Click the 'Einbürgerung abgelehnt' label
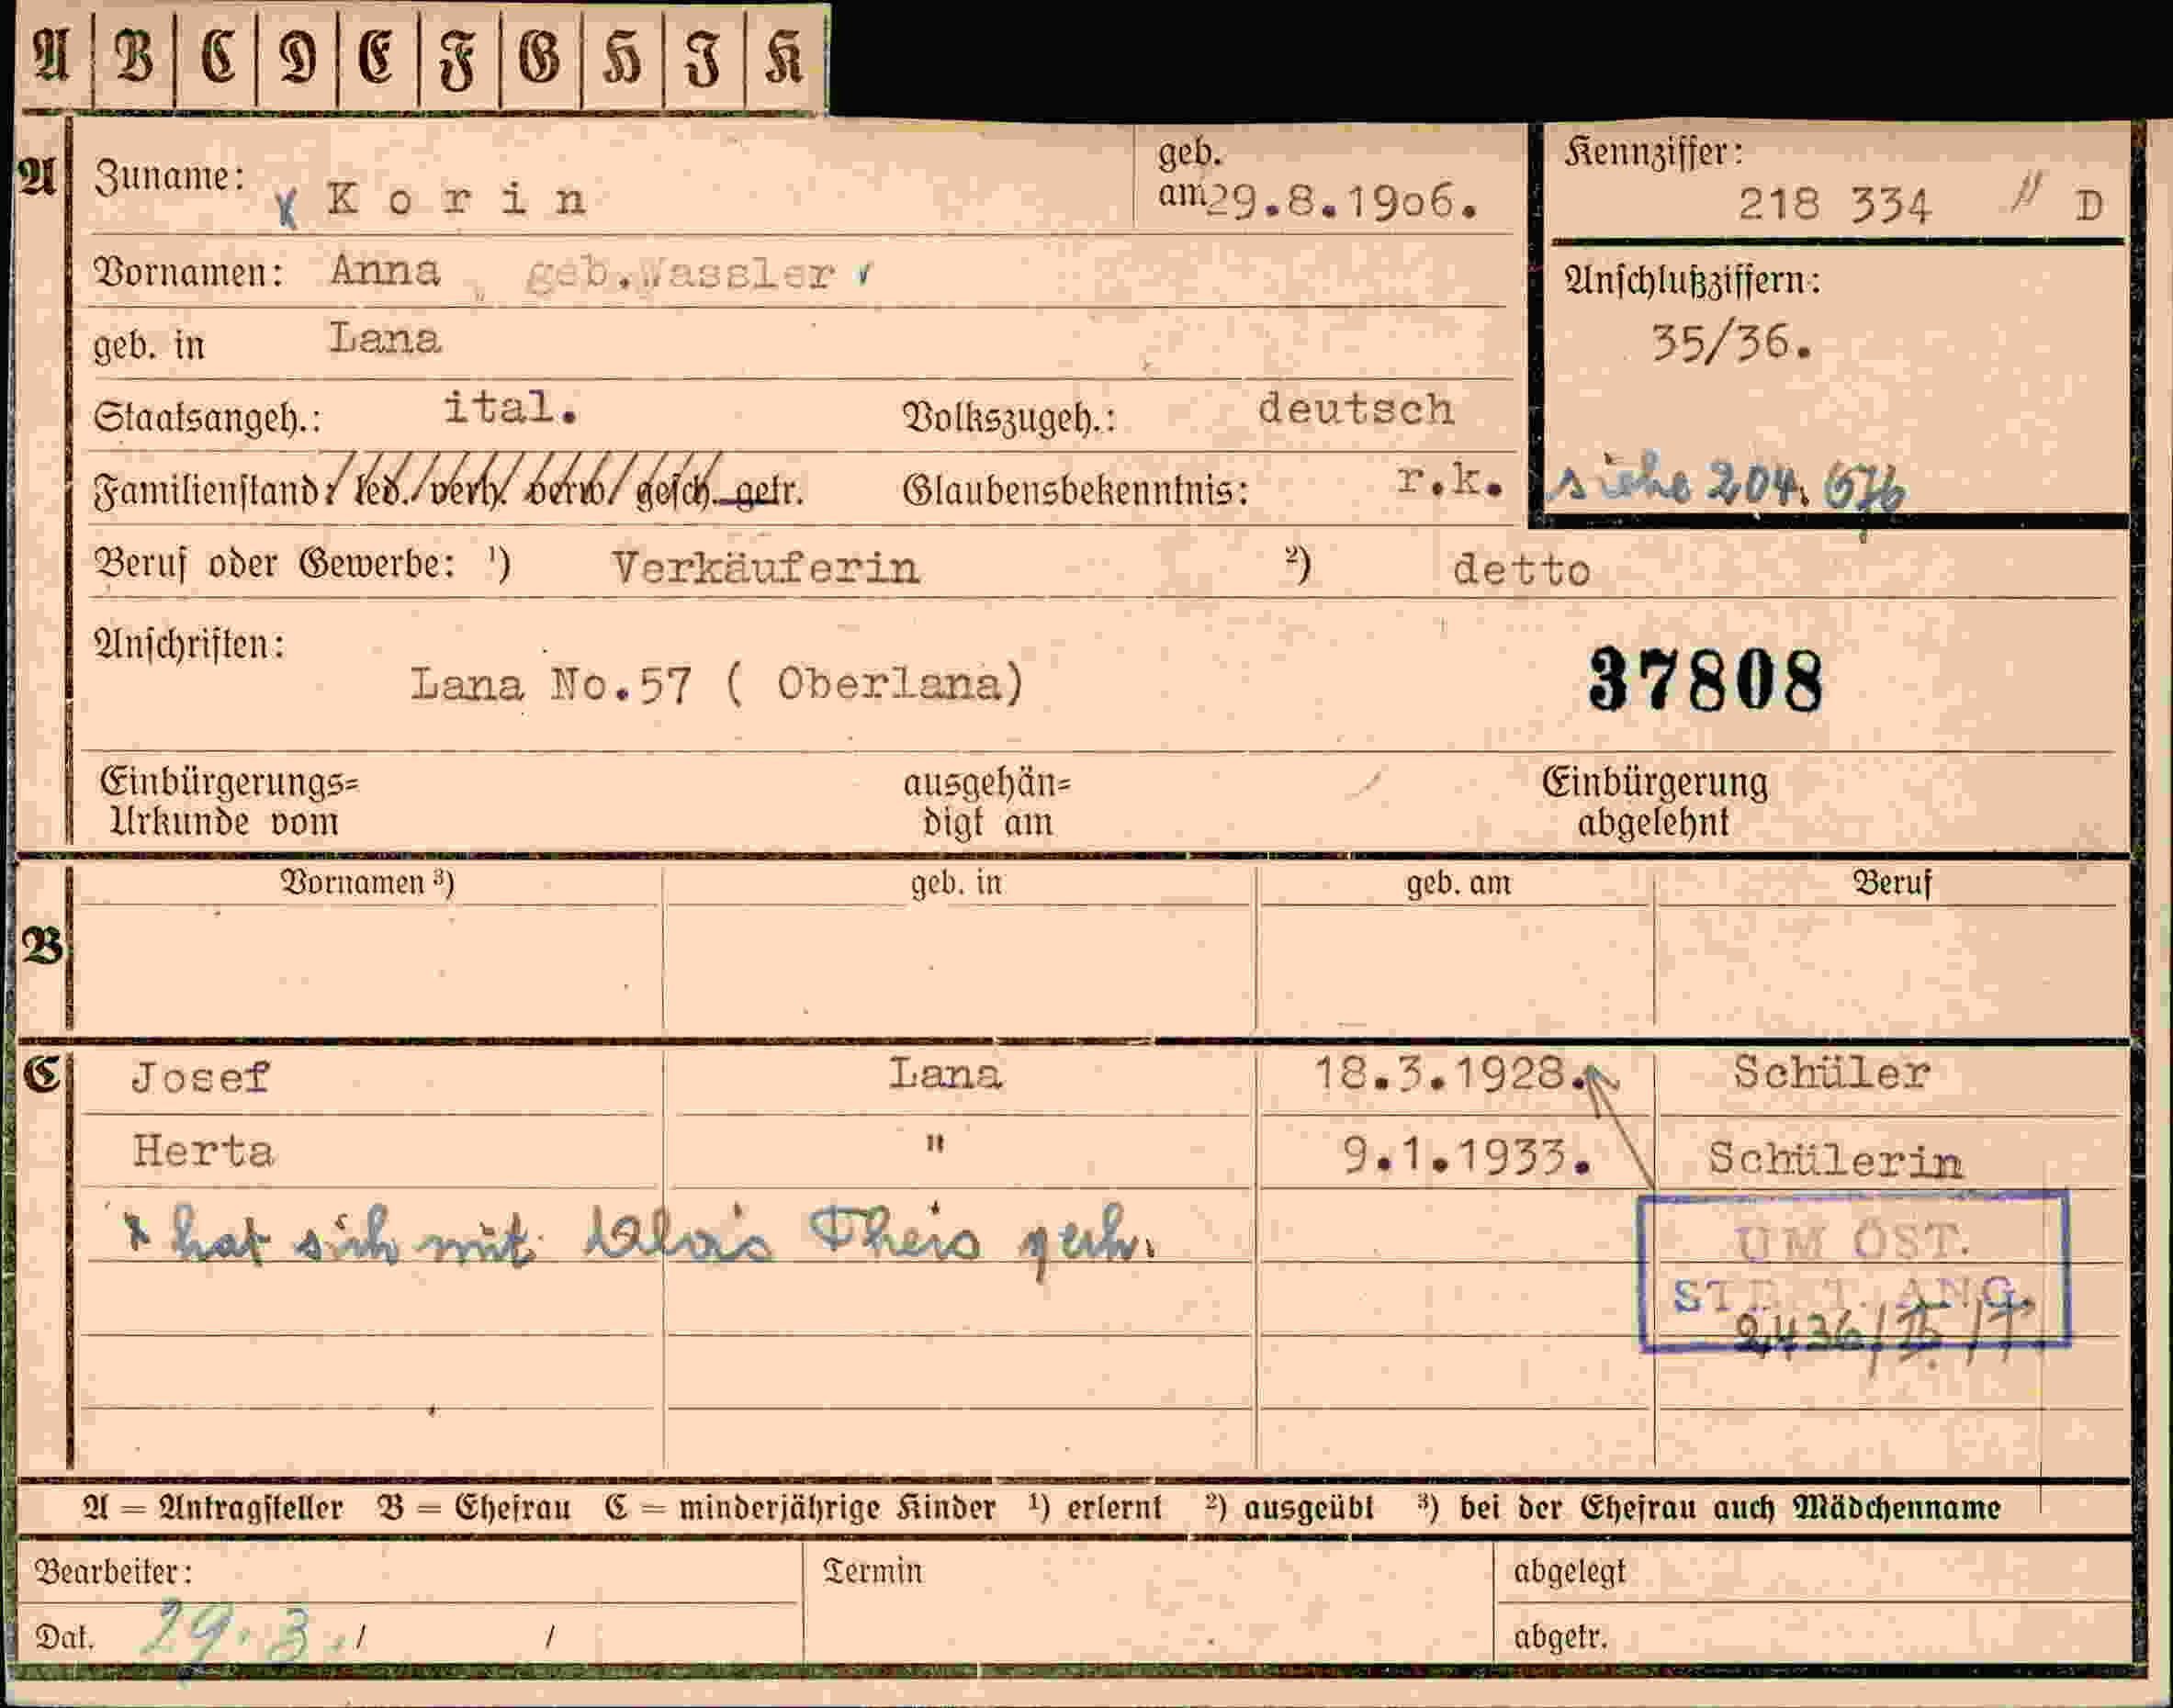 (x=1654, y=803)
